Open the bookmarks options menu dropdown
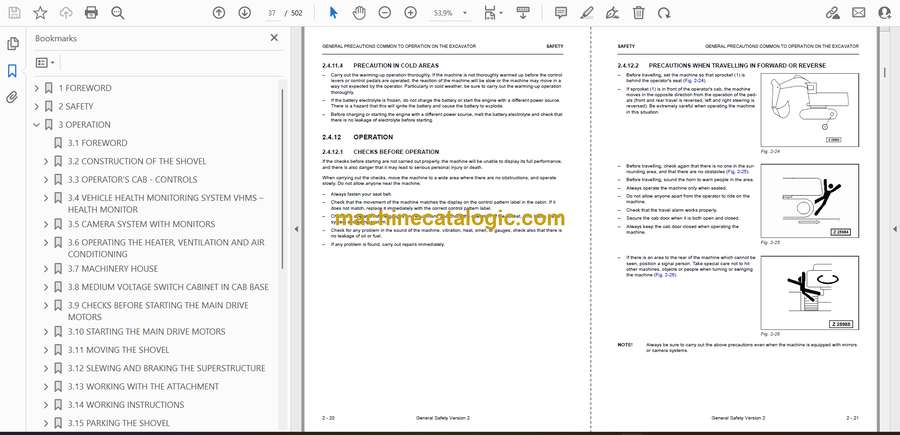Viewport: 900px width, 435px height. 45,63
